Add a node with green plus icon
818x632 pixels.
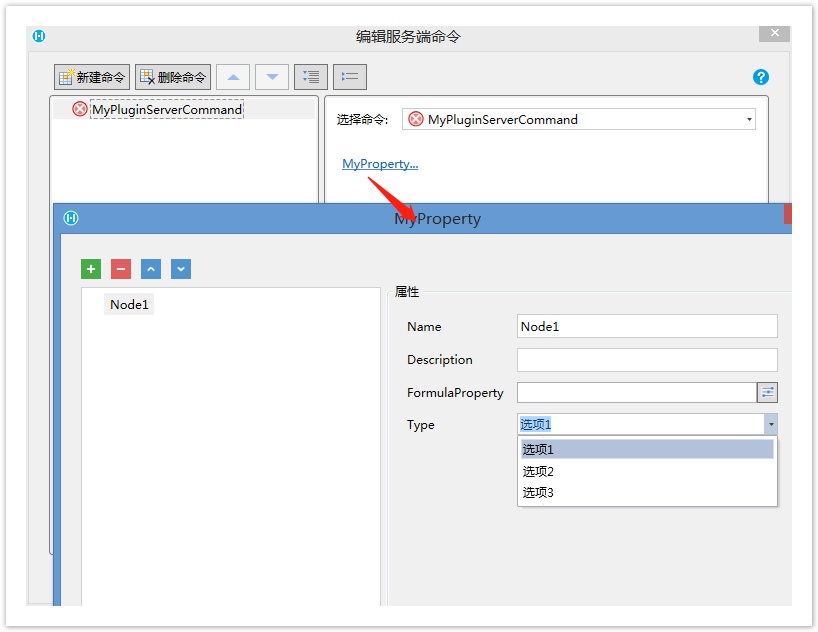[x=91, y=269]
